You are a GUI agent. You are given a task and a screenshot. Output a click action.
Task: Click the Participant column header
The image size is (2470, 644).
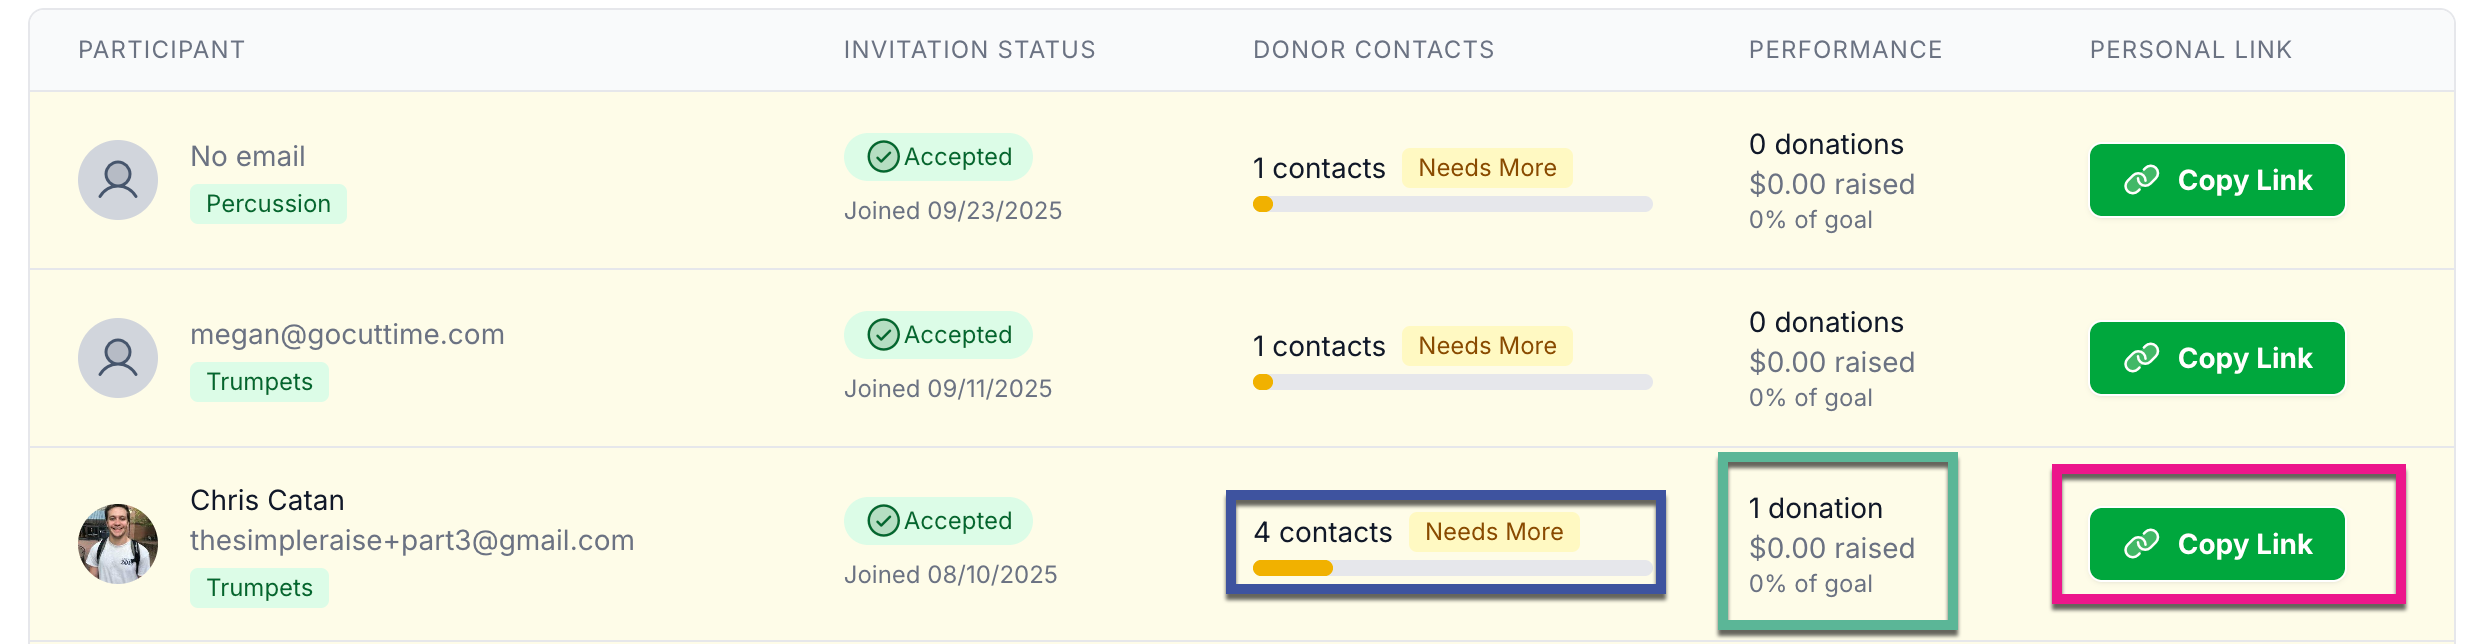(x=162, y=50)
